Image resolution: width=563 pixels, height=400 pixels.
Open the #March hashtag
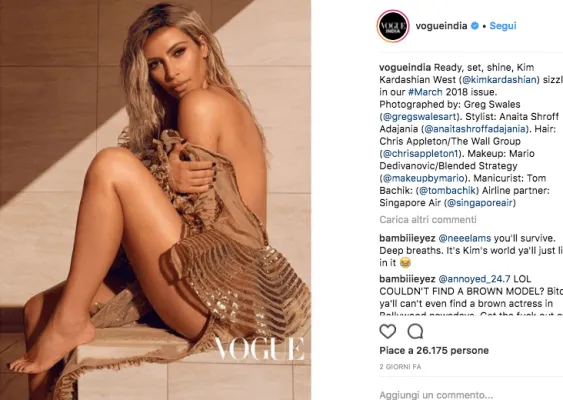coord(425,92)
